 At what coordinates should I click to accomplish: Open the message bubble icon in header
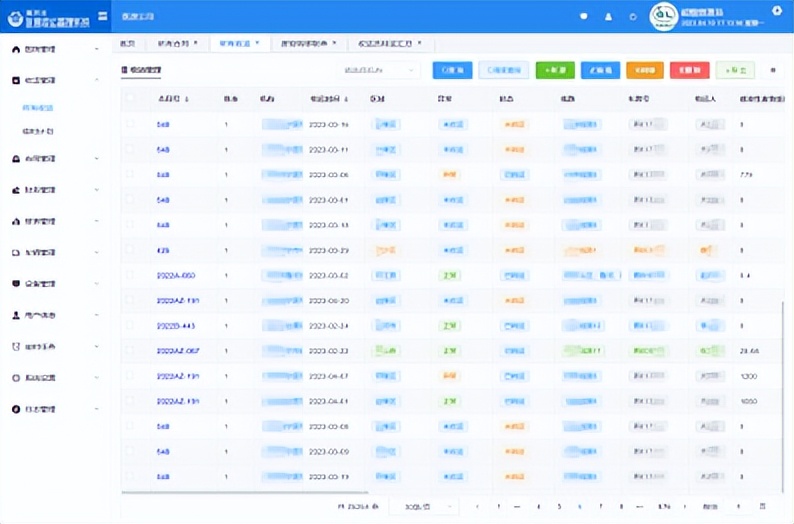[584, 17]
